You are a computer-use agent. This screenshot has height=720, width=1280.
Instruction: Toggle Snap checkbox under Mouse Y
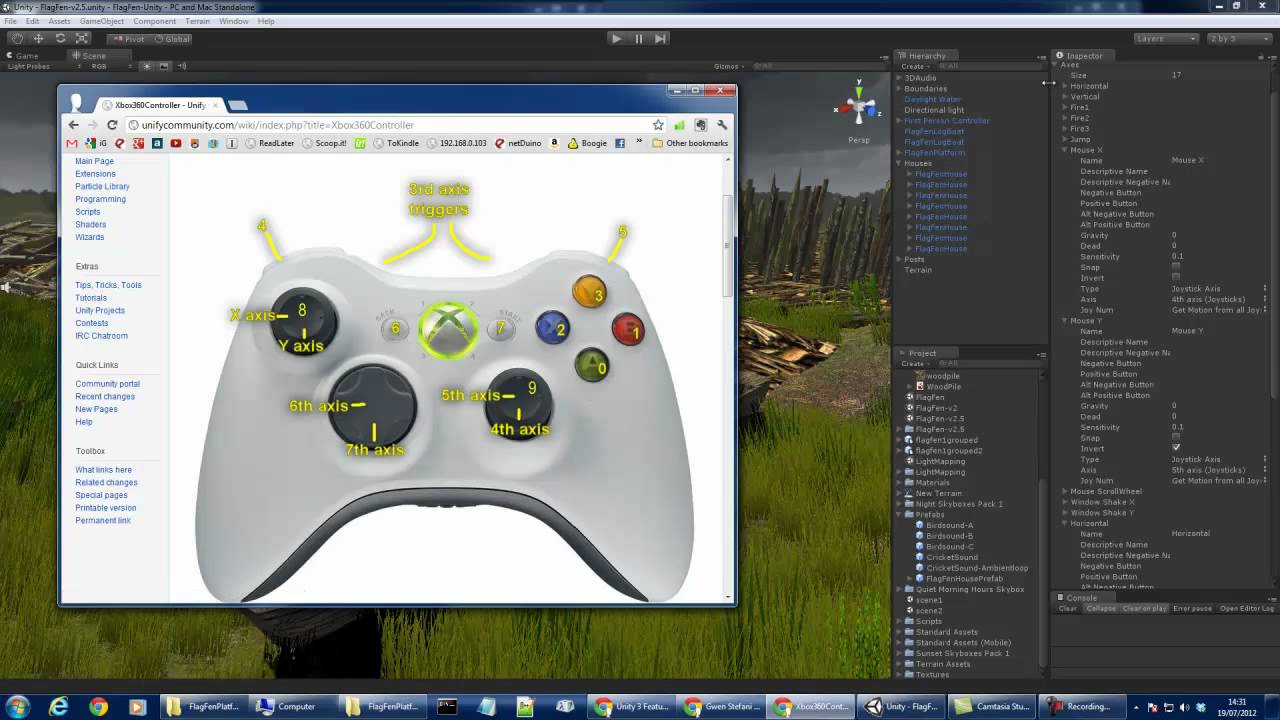click(1176, 438)
